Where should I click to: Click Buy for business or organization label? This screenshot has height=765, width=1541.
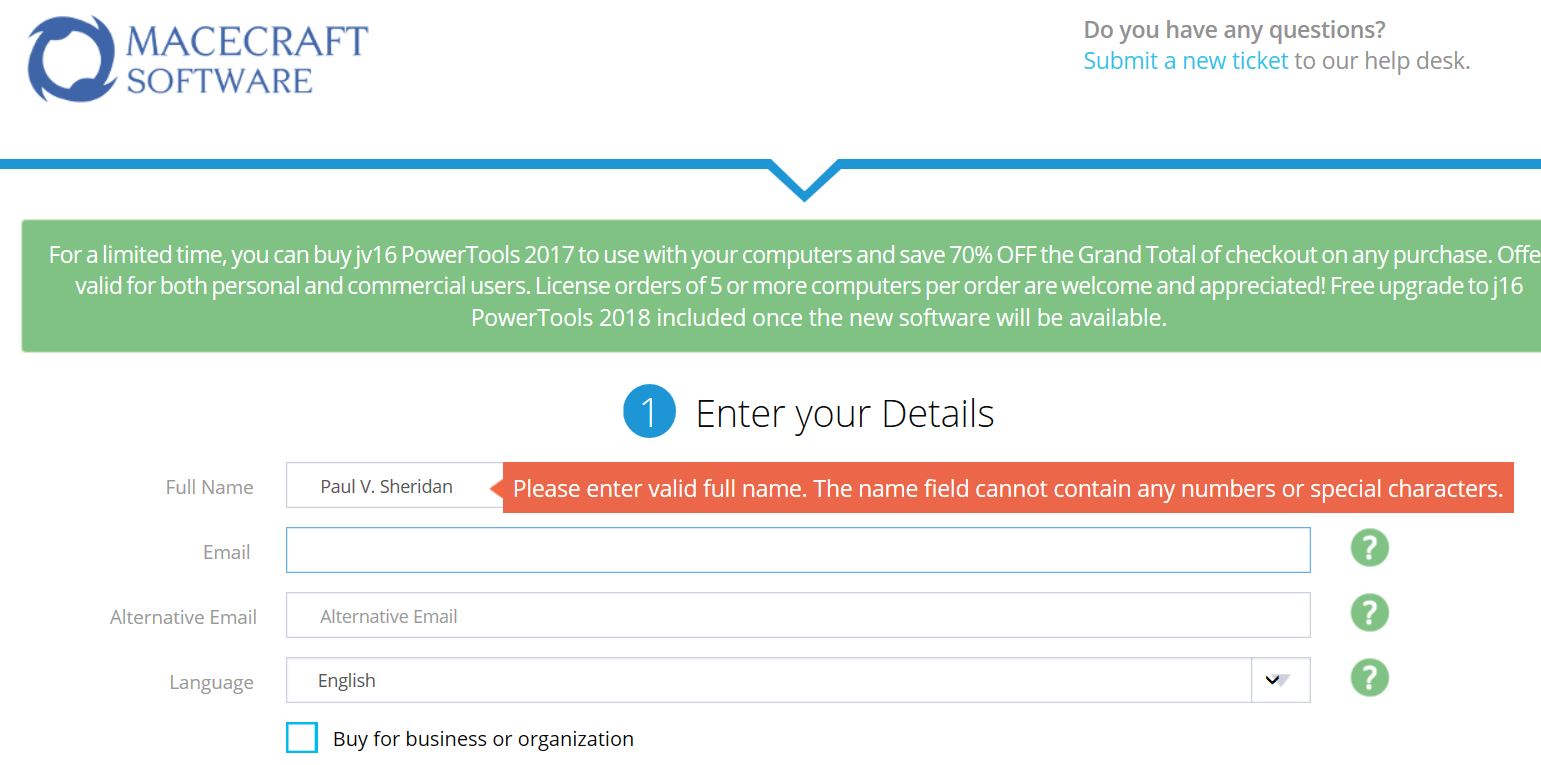(x=483, y=739)
